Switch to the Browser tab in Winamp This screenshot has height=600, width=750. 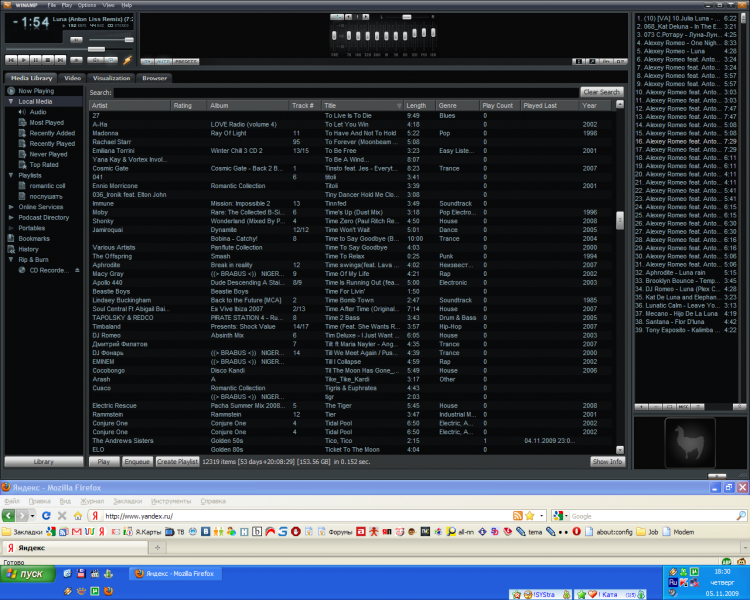pos(154,78)
